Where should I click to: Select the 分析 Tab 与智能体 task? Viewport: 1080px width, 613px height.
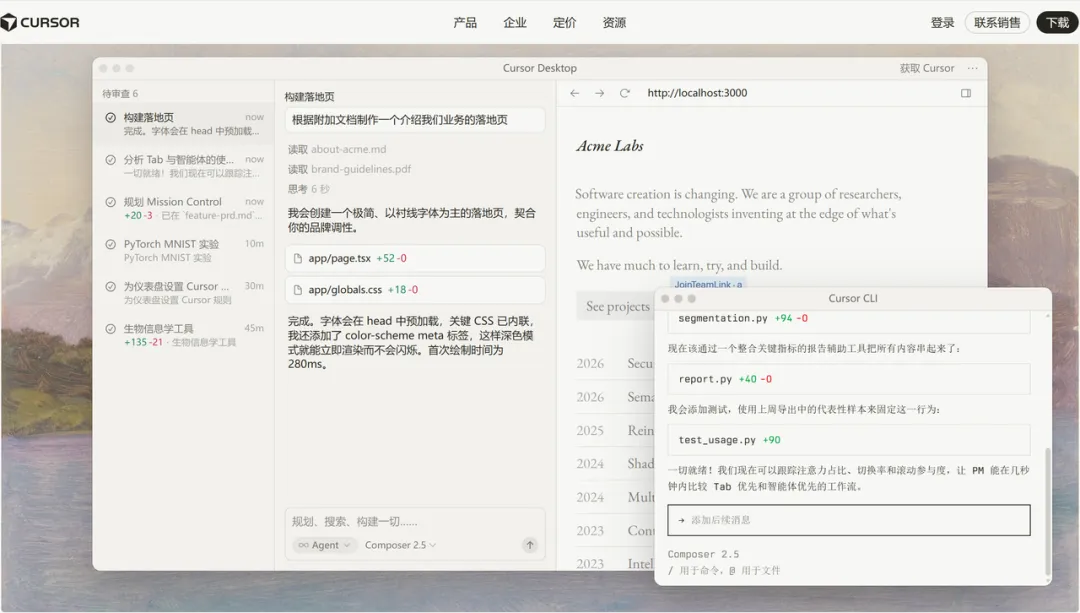(x=183, y=166)
